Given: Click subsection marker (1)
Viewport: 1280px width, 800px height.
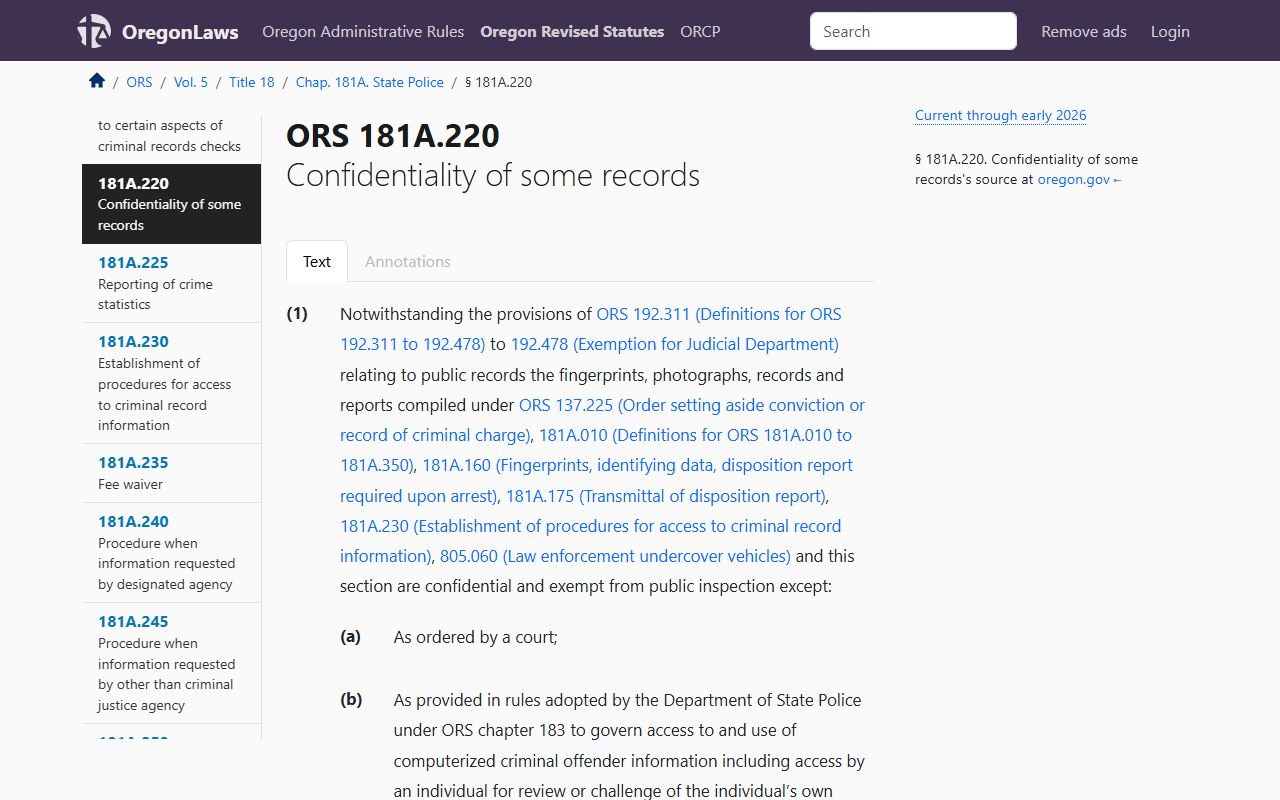Looking at the screenshot, I should coord(297,313).
